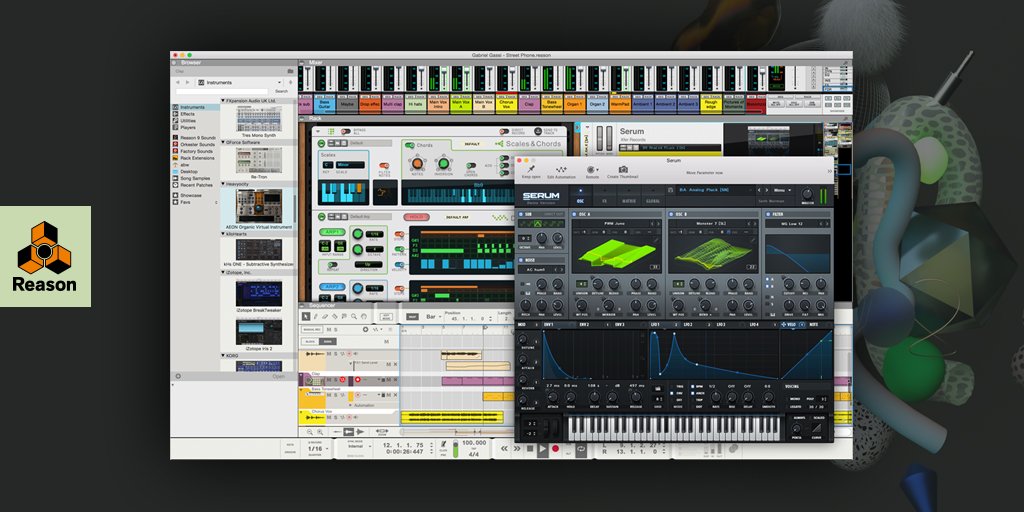Open the 1/16 quantize dropdown
The width and height of the screenshot is (1024, 512).
(315, 449)
